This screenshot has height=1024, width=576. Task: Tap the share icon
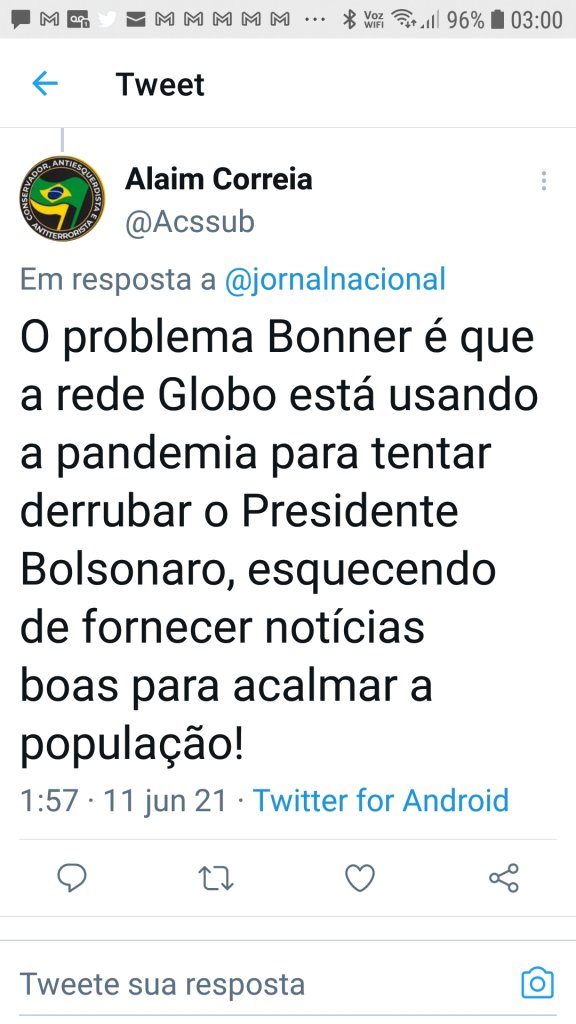(x=504, y=878)
